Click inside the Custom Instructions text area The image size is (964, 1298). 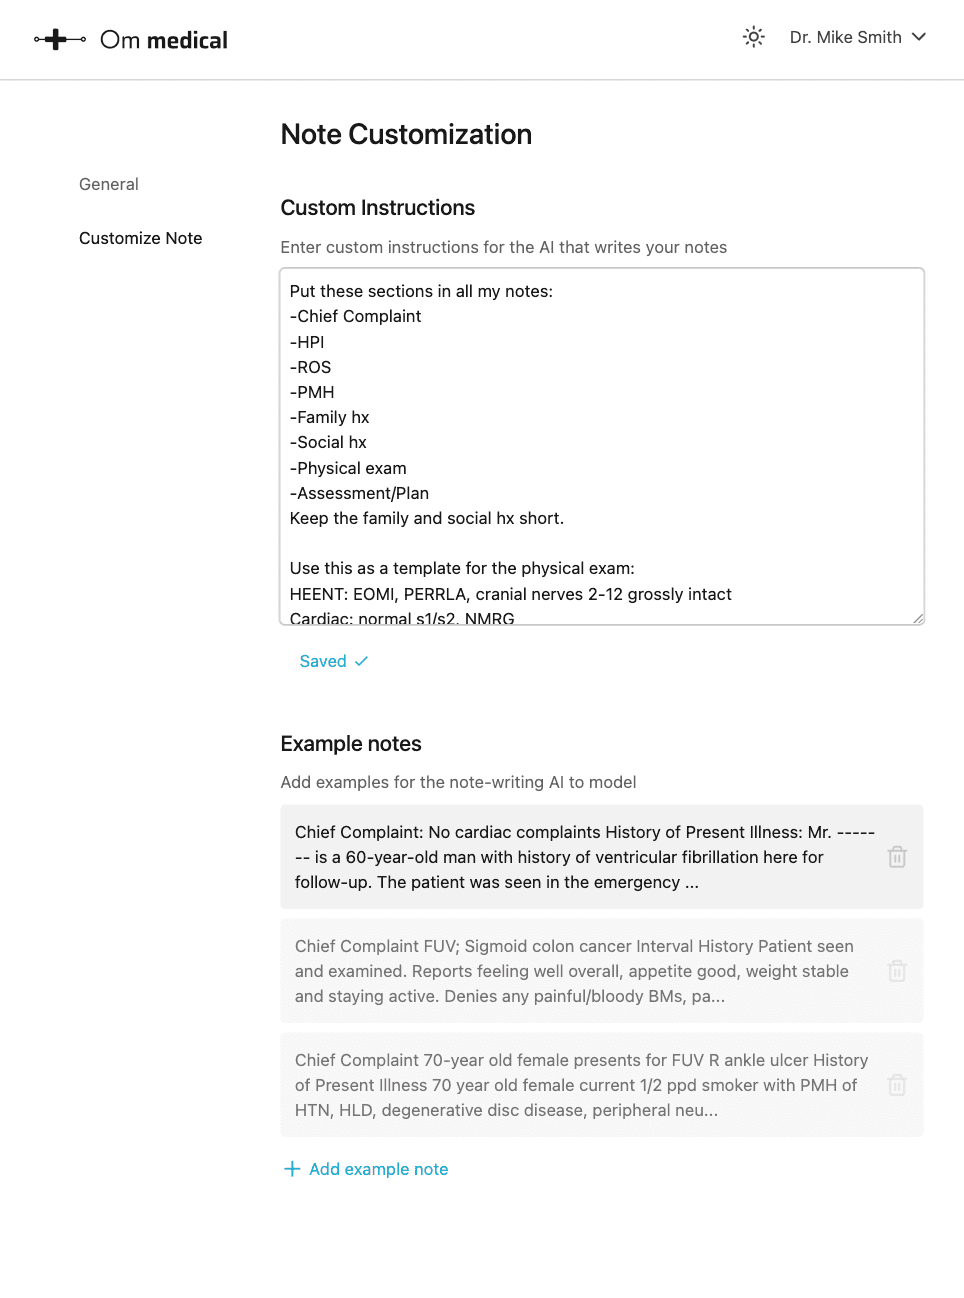[x=601, y=445]
